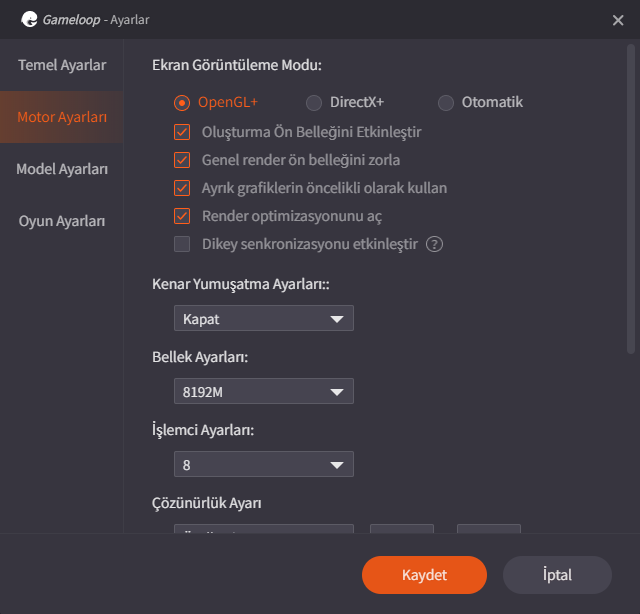Uncheck Genel render ön belleğini zorla
The height and width of the screenshot is (614, 640).
tap(182, 160)
